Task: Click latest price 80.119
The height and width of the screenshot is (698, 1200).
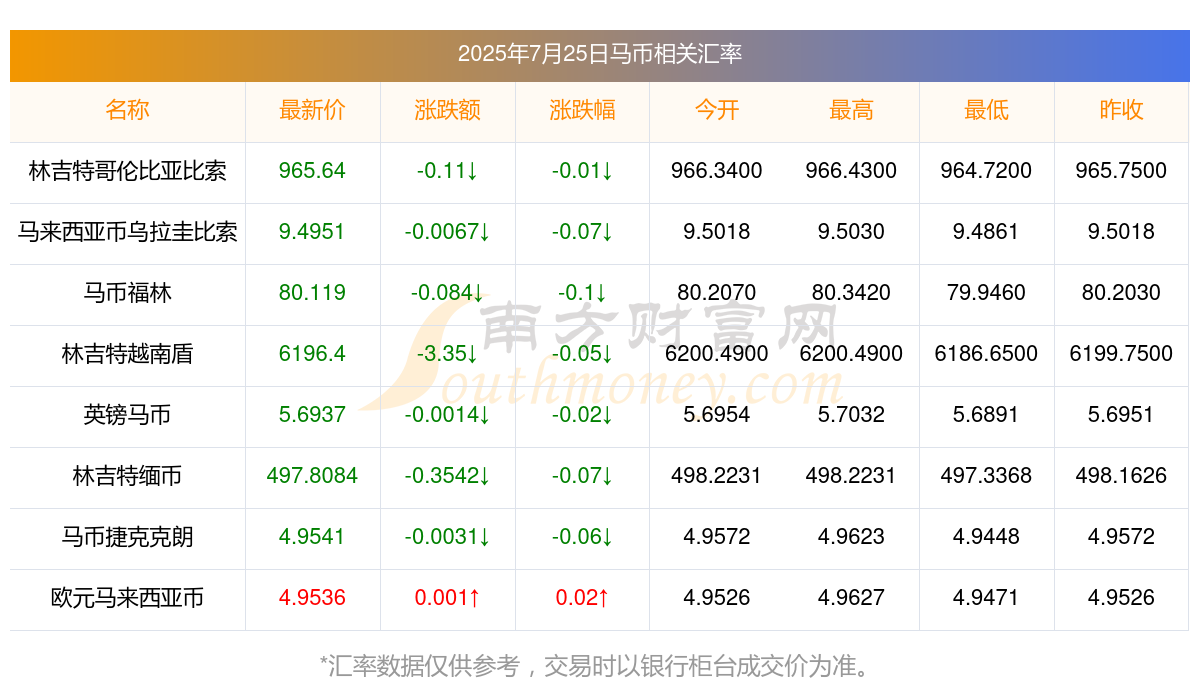Action: point(312,293)
